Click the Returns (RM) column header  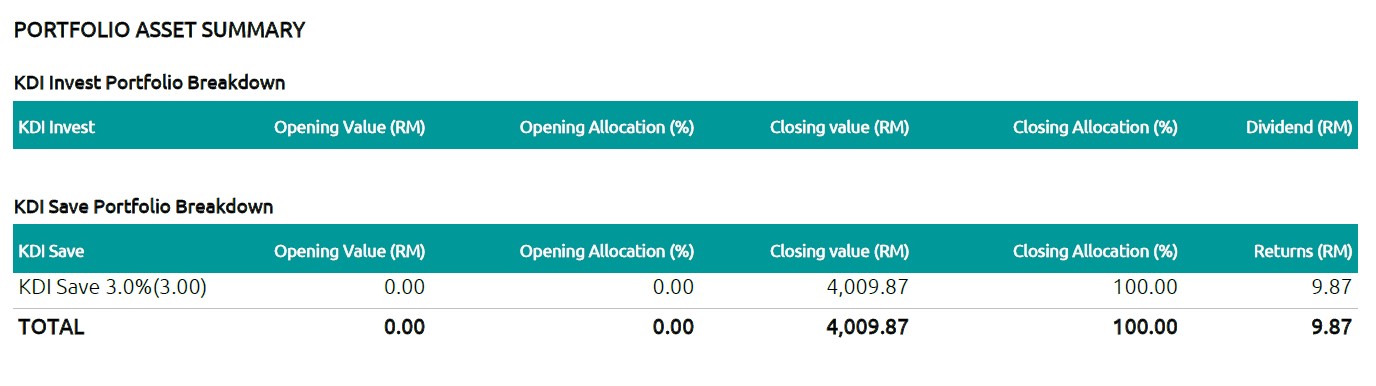coord(1303,251)
